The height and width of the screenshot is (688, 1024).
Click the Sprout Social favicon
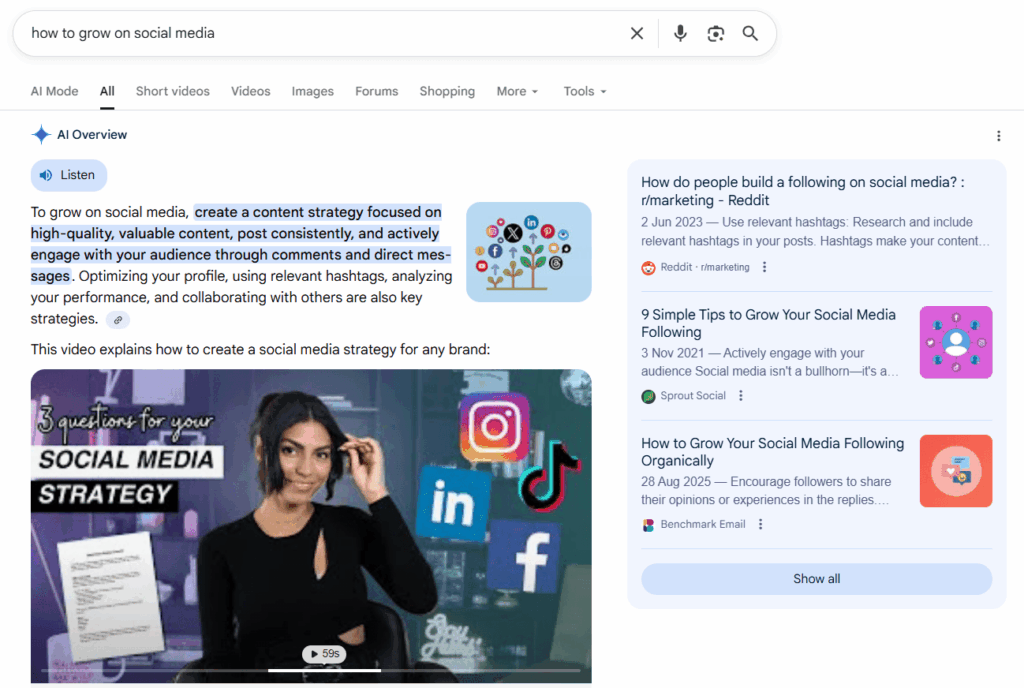tap(648, 396)
